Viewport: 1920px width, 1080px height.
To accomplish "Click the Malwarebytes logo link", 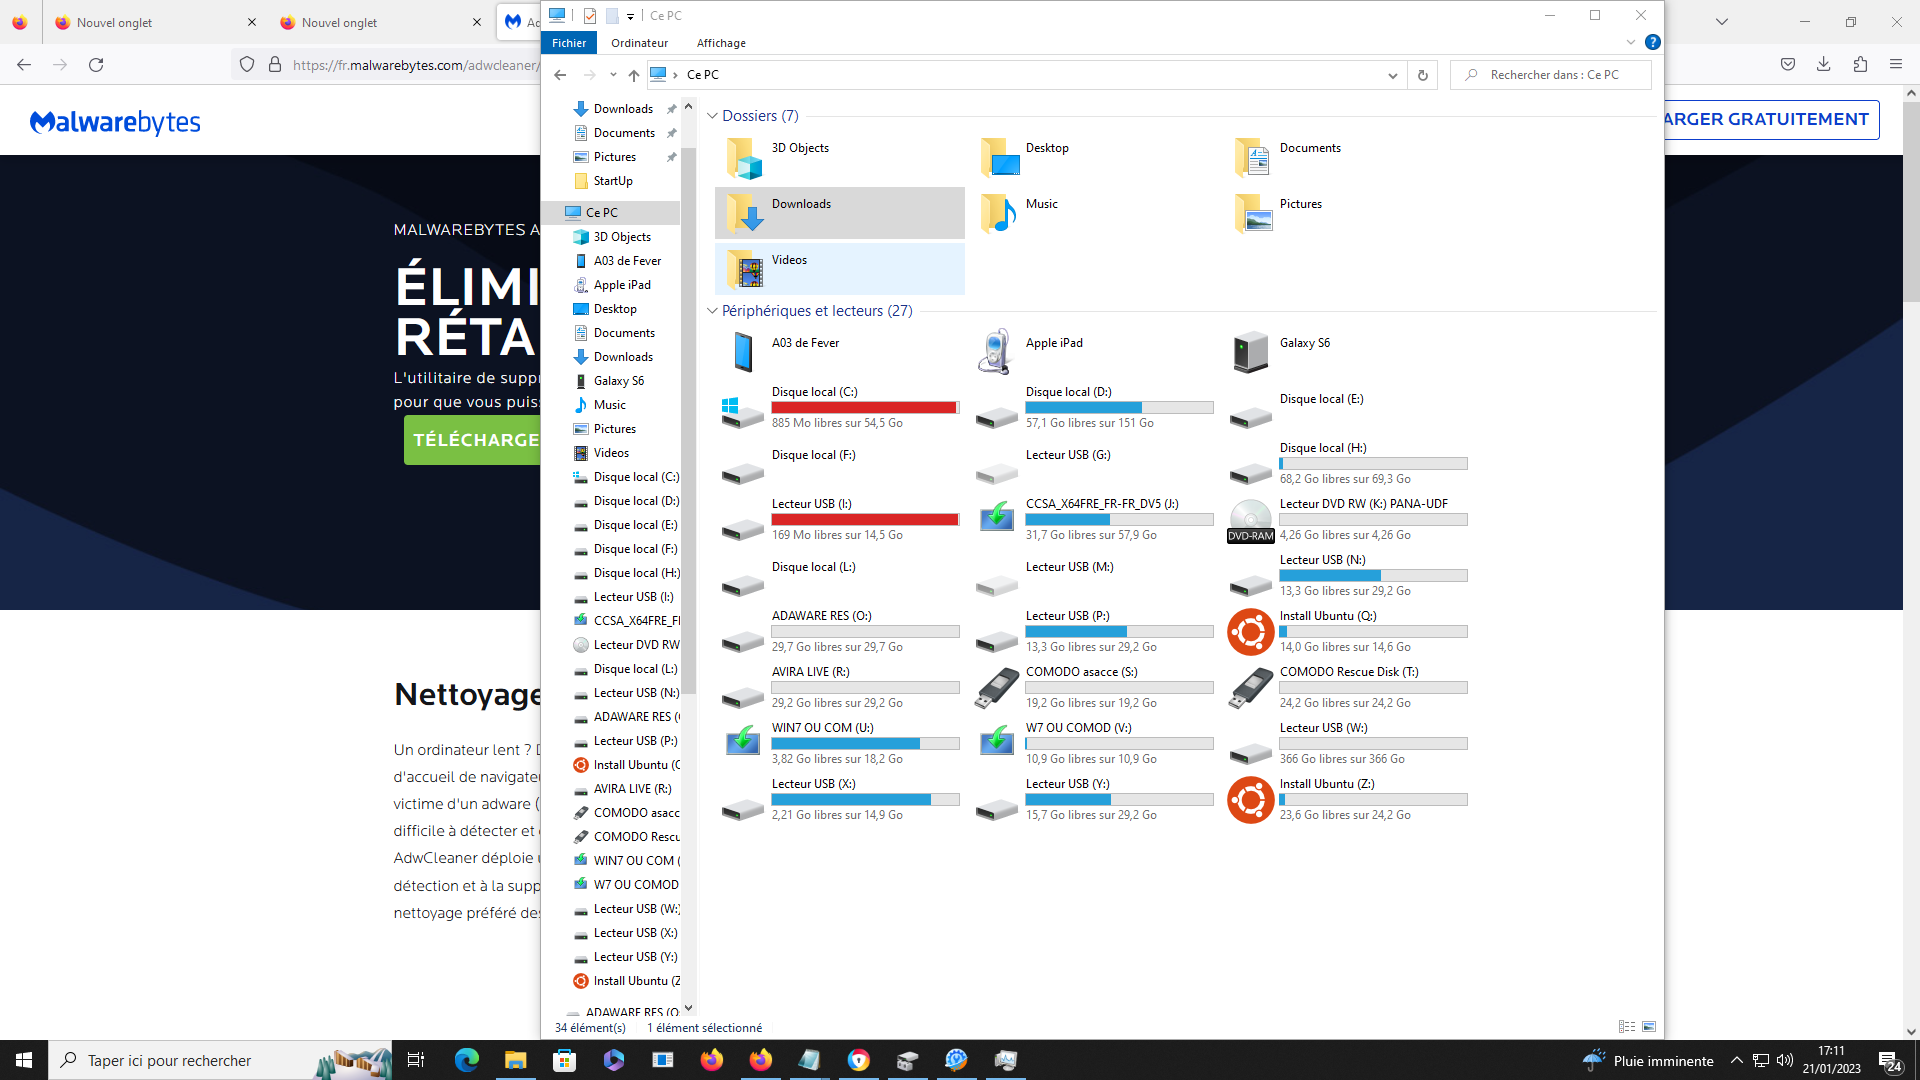I will (115, 123).
